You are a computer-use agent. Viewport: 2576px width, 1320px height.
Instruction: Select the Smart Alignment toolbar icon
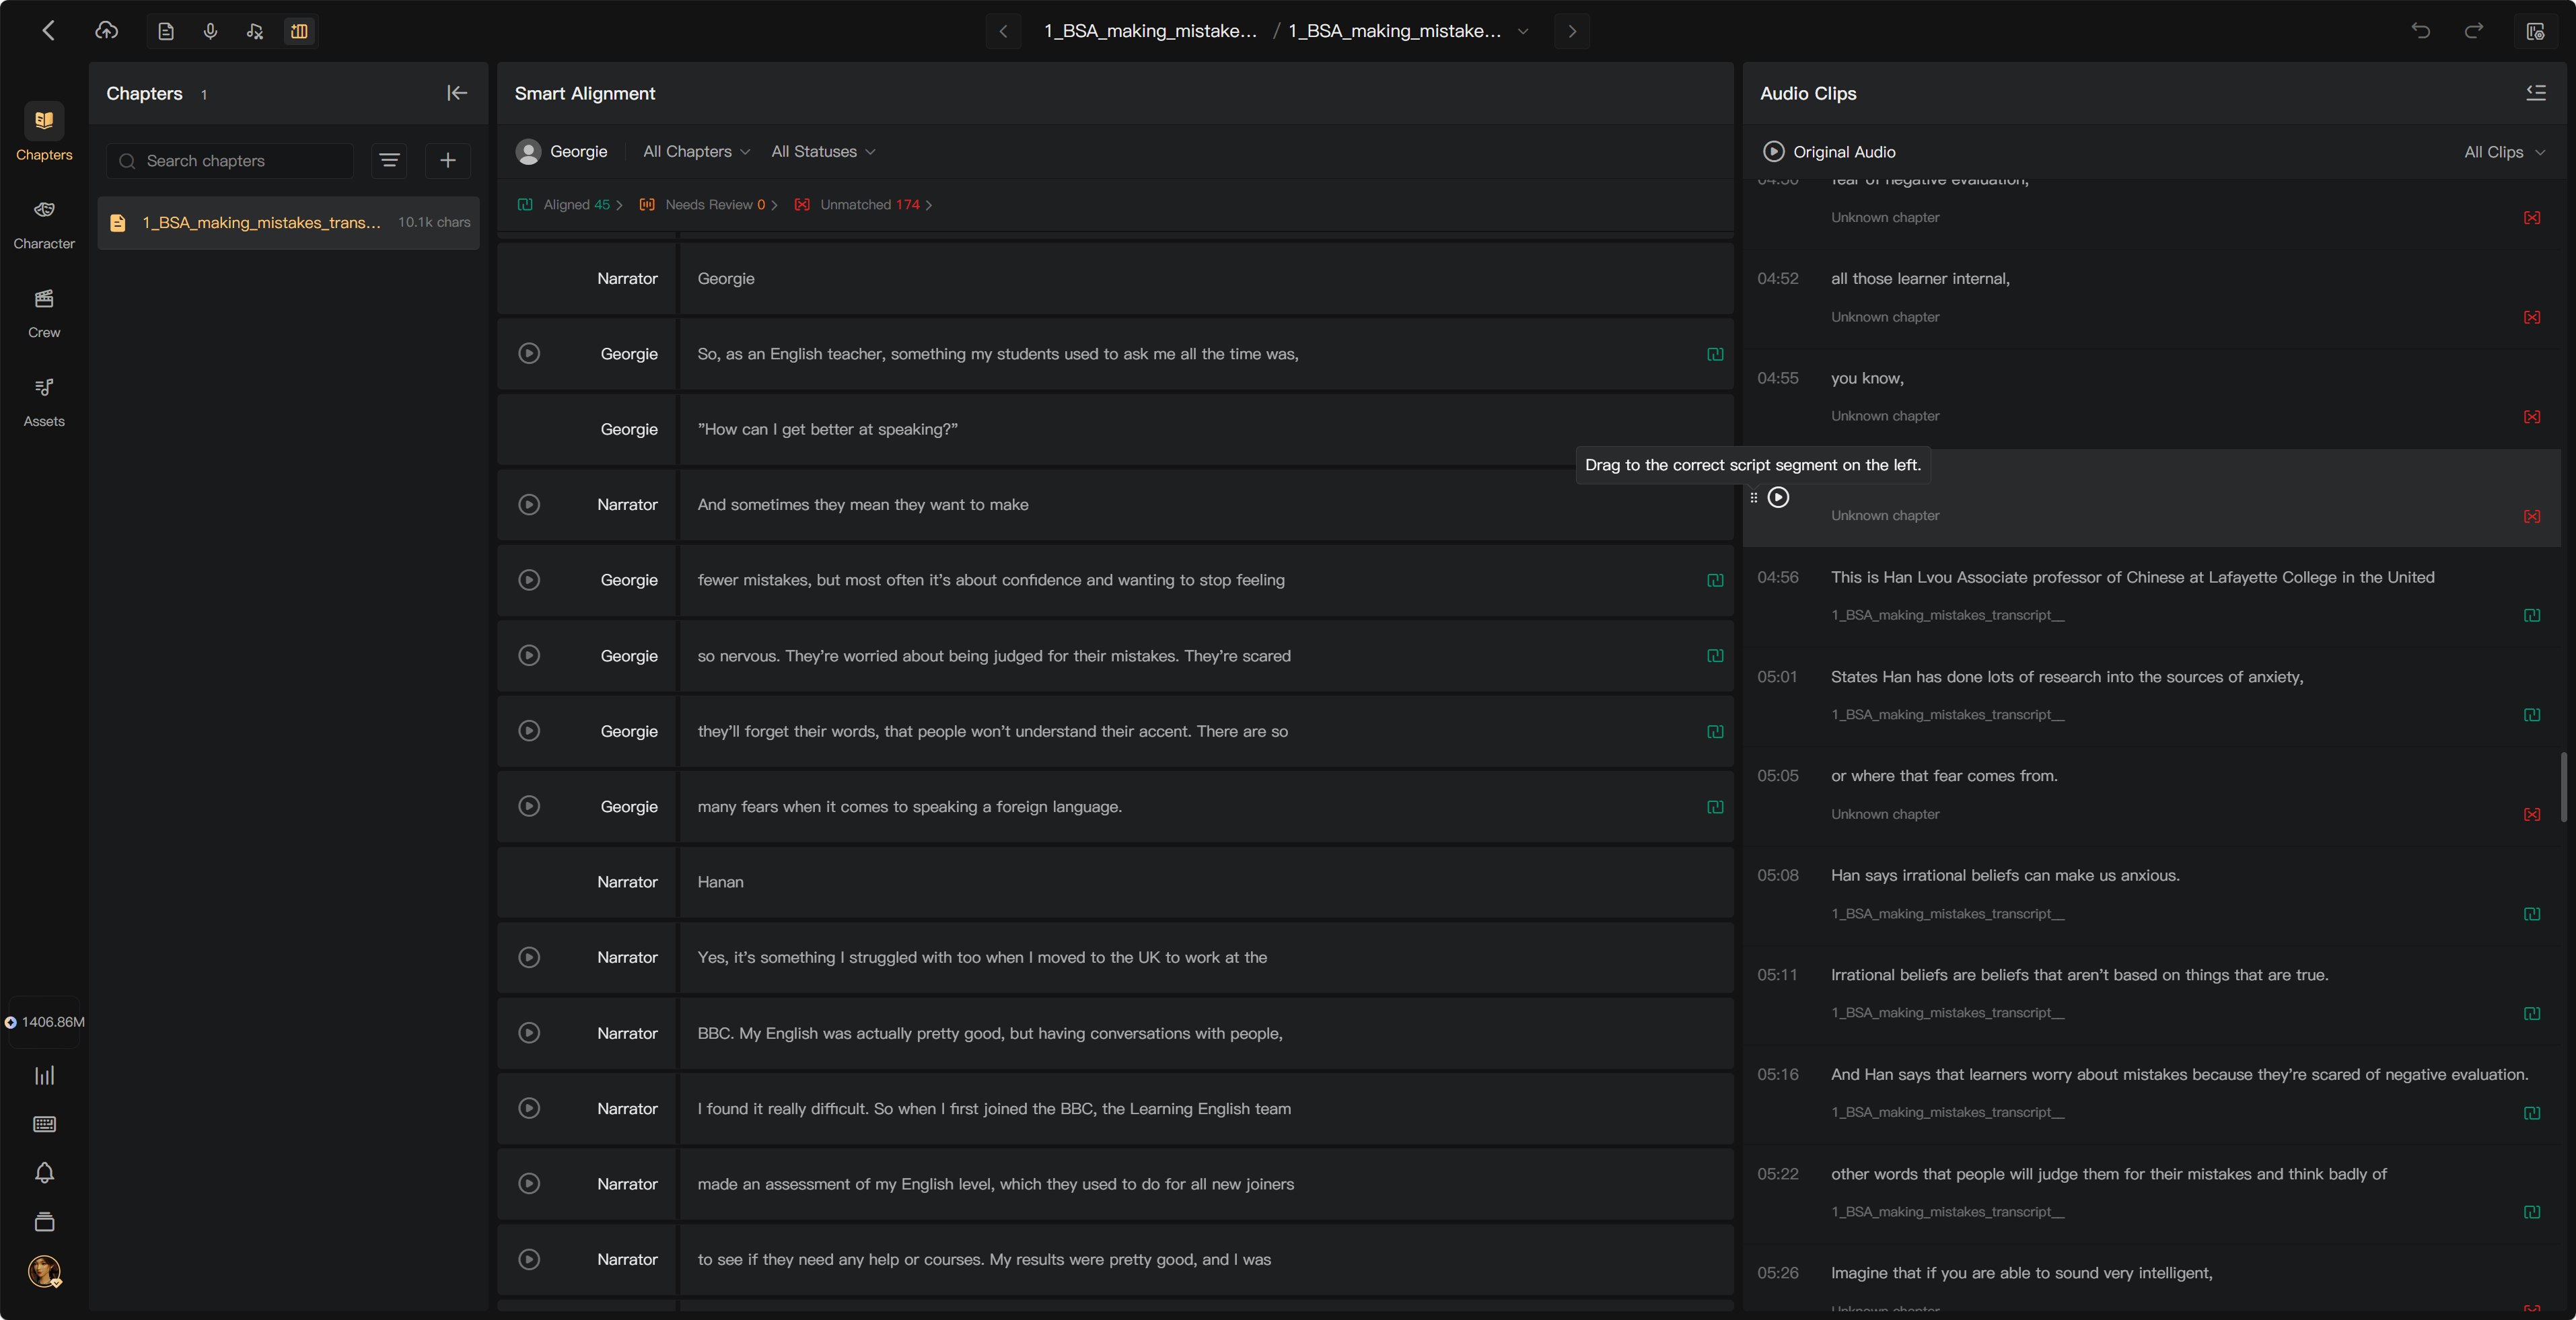coord(299,31)
